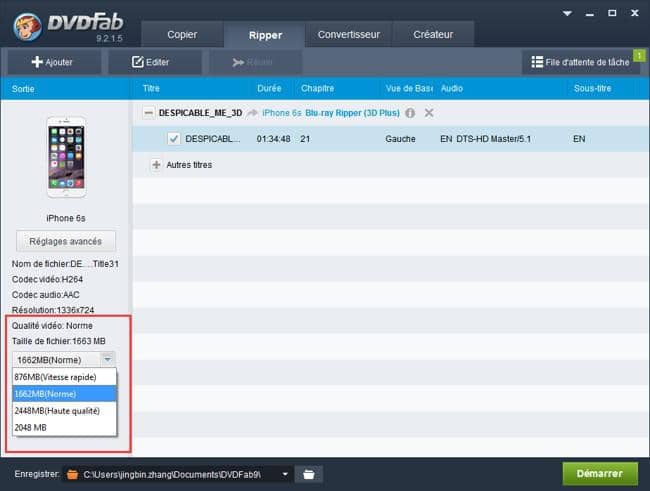Viewport: 650px width, 491px height.
Task: Click the DVDFab mascot logo icon
Action: pyautogui.click(x=27, y=27)
